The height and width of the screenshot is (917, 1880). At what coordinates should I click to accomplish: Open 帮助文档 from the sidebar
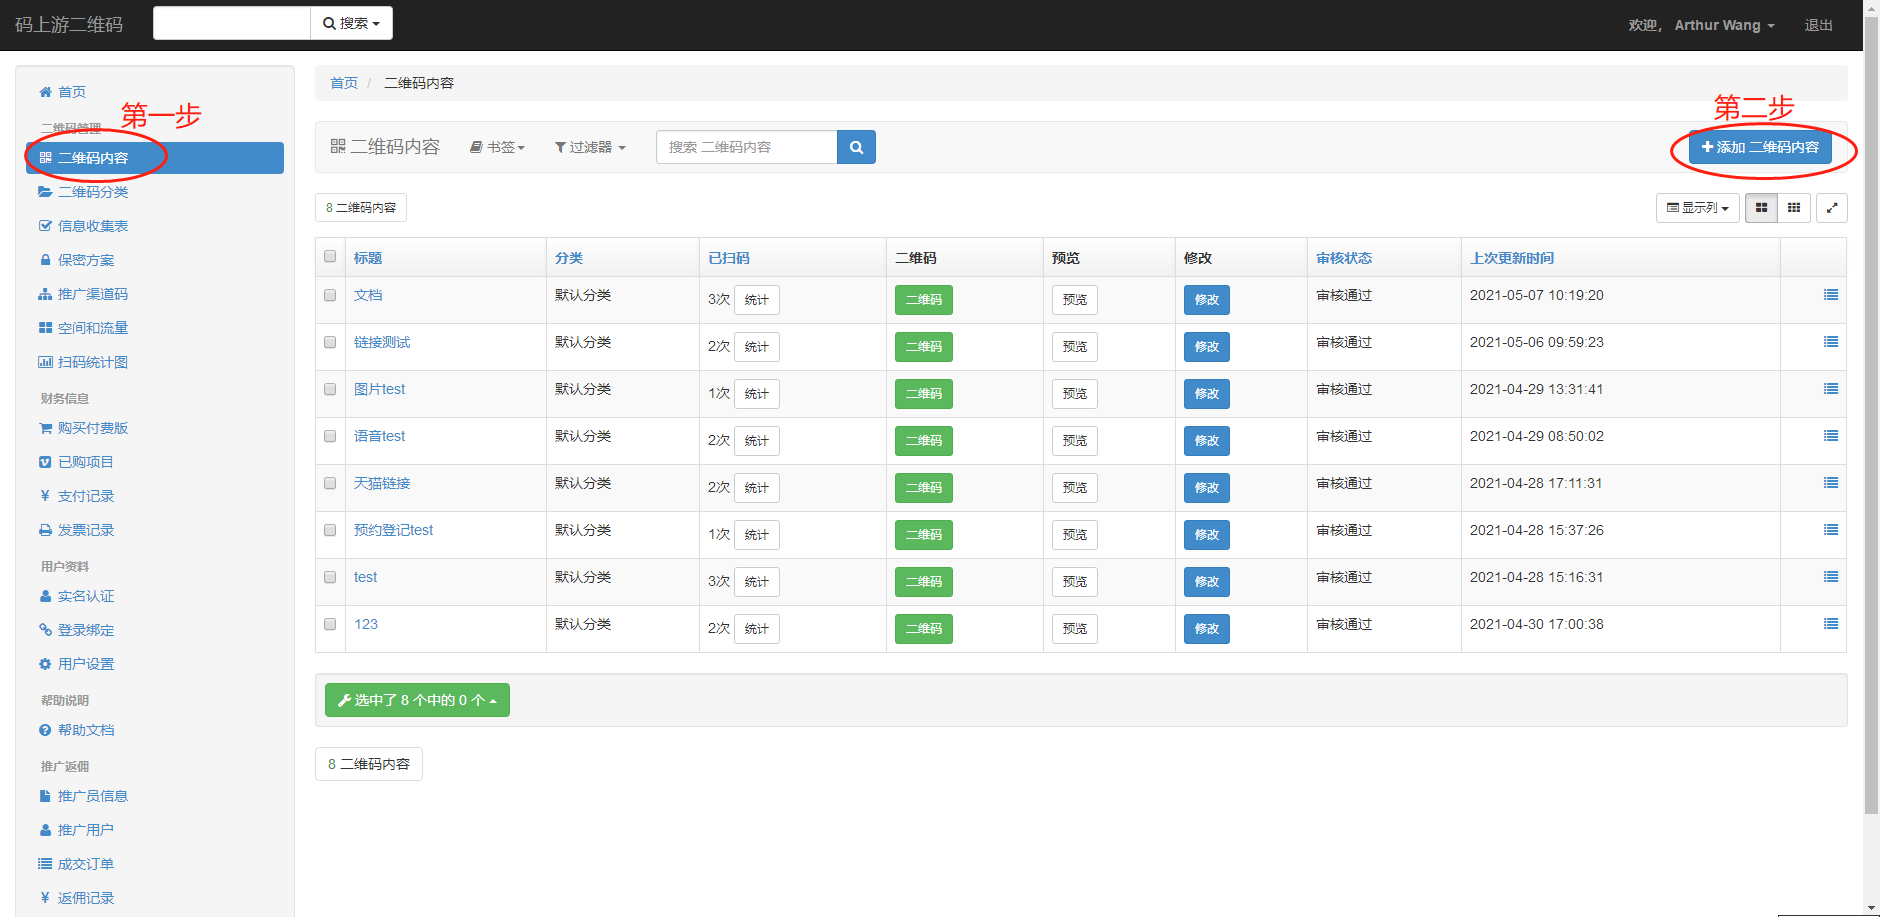click(85, 730)
